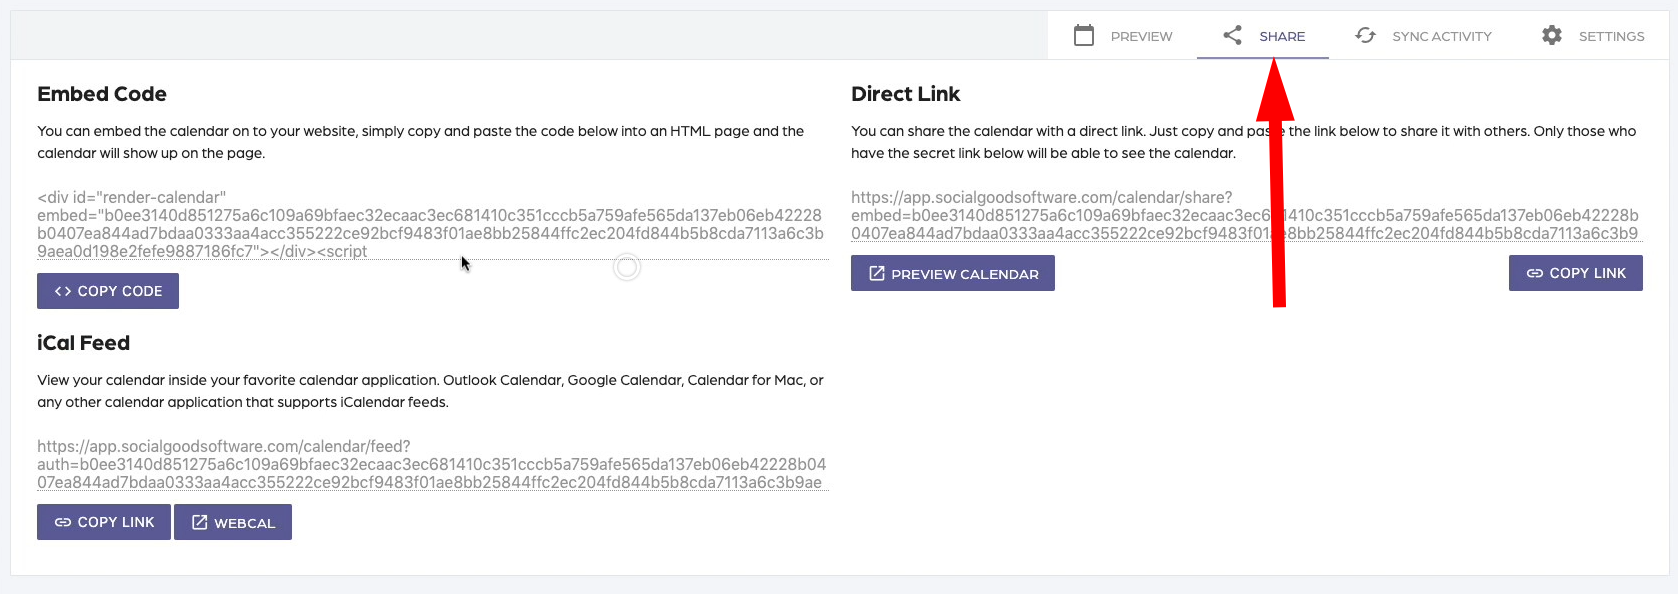1678x594 pixels.
Task: Open the Sync Activity tab
Action: pyautogui.click(x=1441, y=36)
